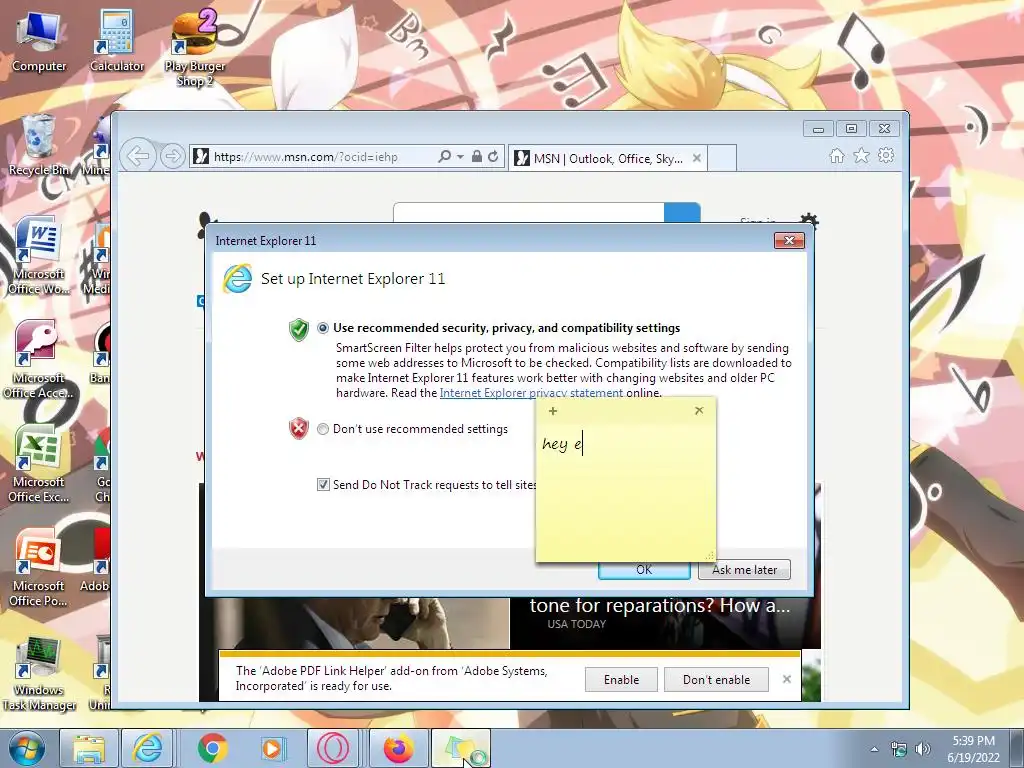Add a new sticky note with plus
This screenshot has height=768, width=1024.
coord(552,411)
